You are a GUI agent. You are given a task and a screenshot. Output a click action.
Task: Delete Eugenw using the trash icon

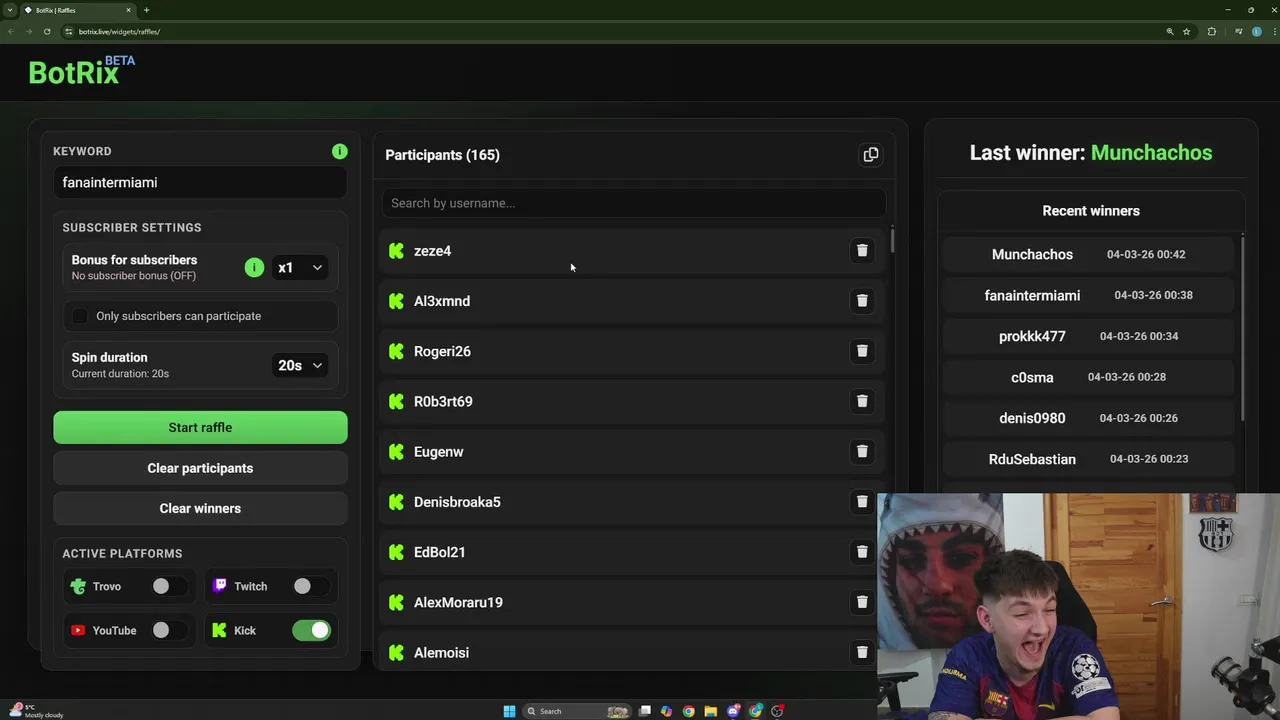[x=862, y=451]
